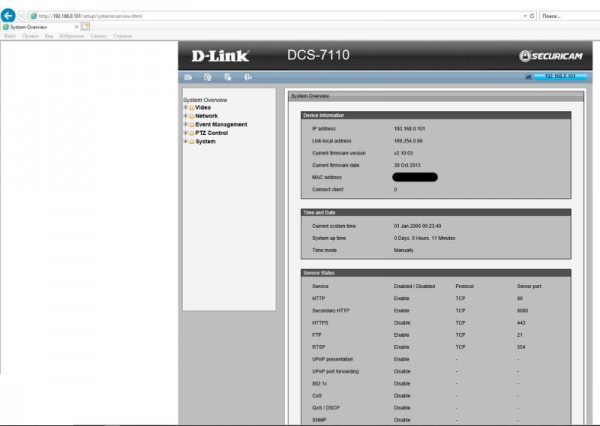Select the System Overview browser tab
This screenshot has width=600, height=426.
(x=38, y=27)
